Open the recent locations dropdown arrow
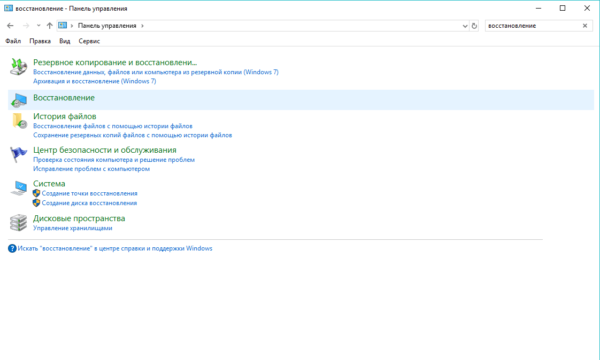600x360 pixels. point(38,26)
